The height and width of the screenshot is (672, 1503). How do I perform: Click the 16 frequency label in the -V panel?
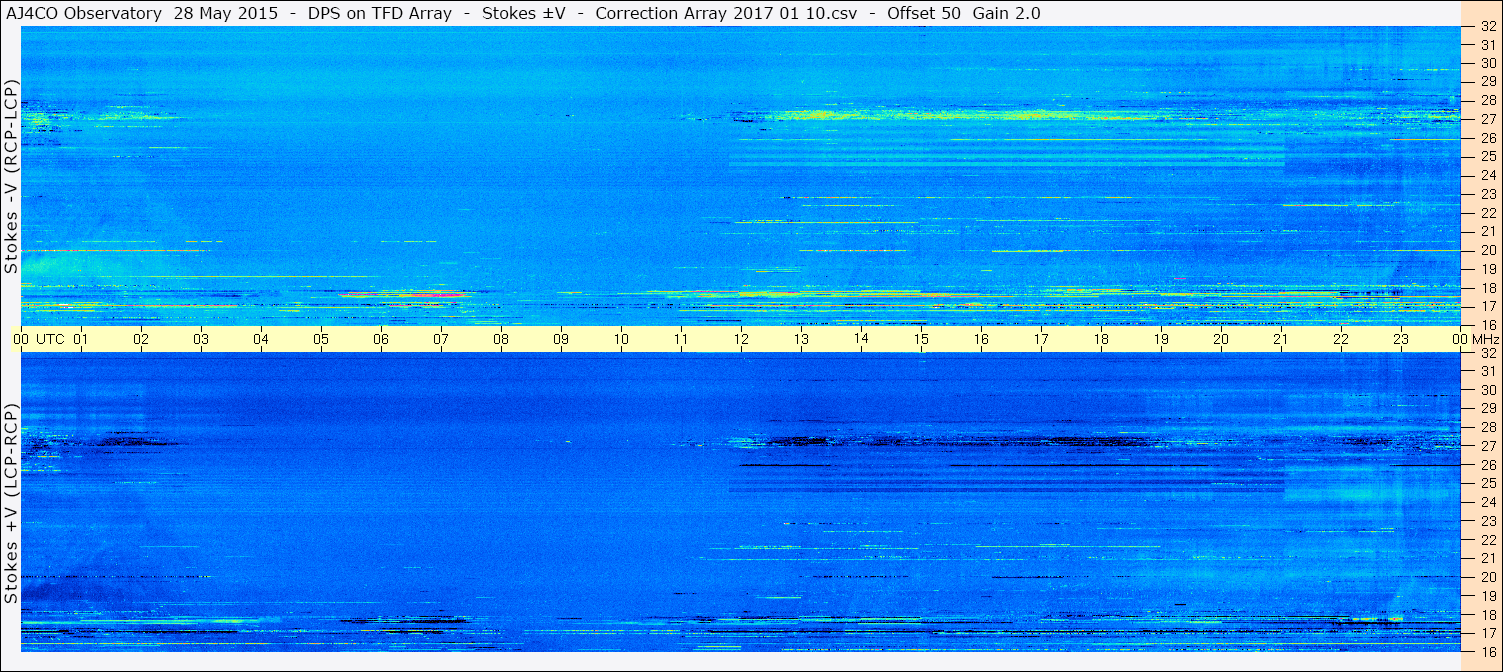pyautogui.click(x=1488, y=325)
